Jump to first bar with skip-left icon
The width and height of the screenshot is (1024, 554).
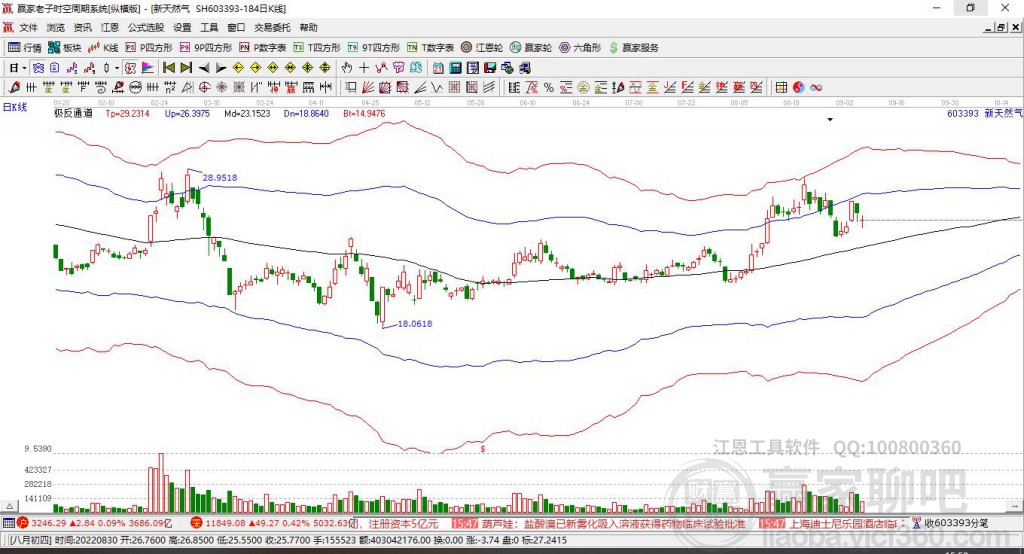[x=168, y=68]
